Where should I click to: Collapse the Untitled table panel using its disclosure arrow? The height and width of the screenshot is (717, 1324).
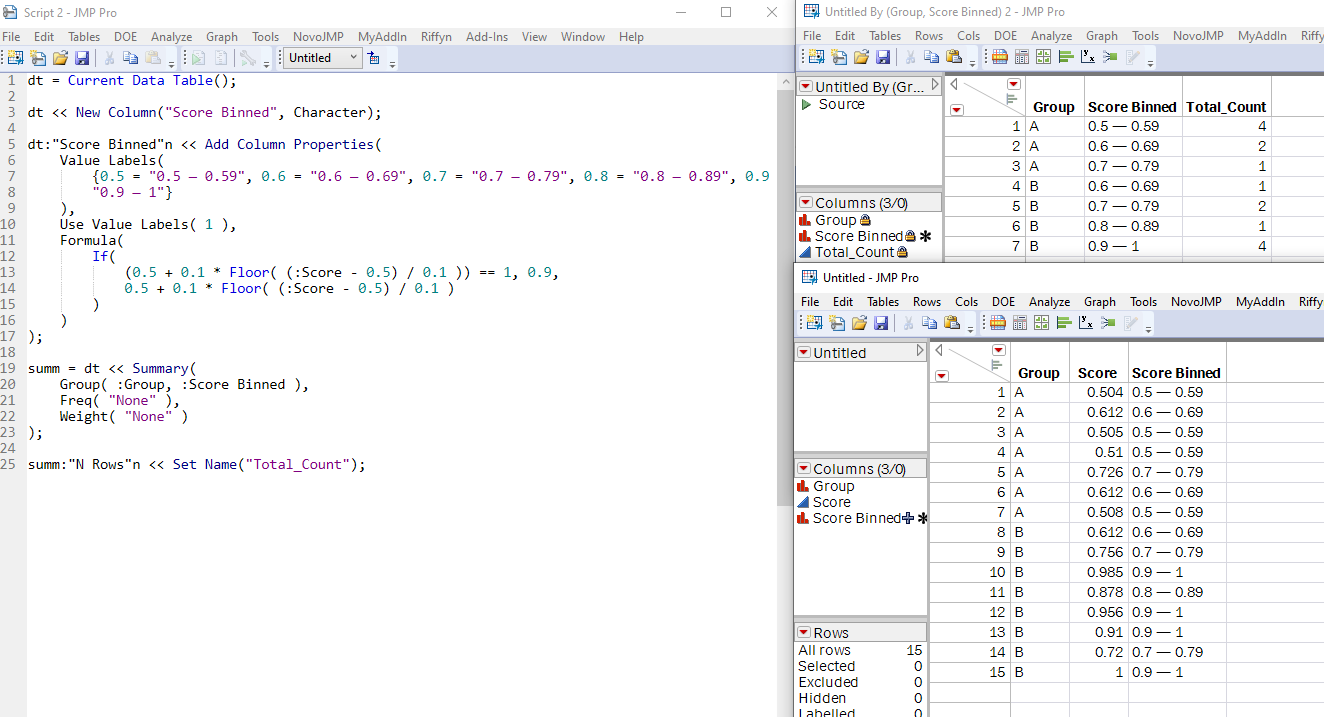pyautogui.click(x=920, y=352)
